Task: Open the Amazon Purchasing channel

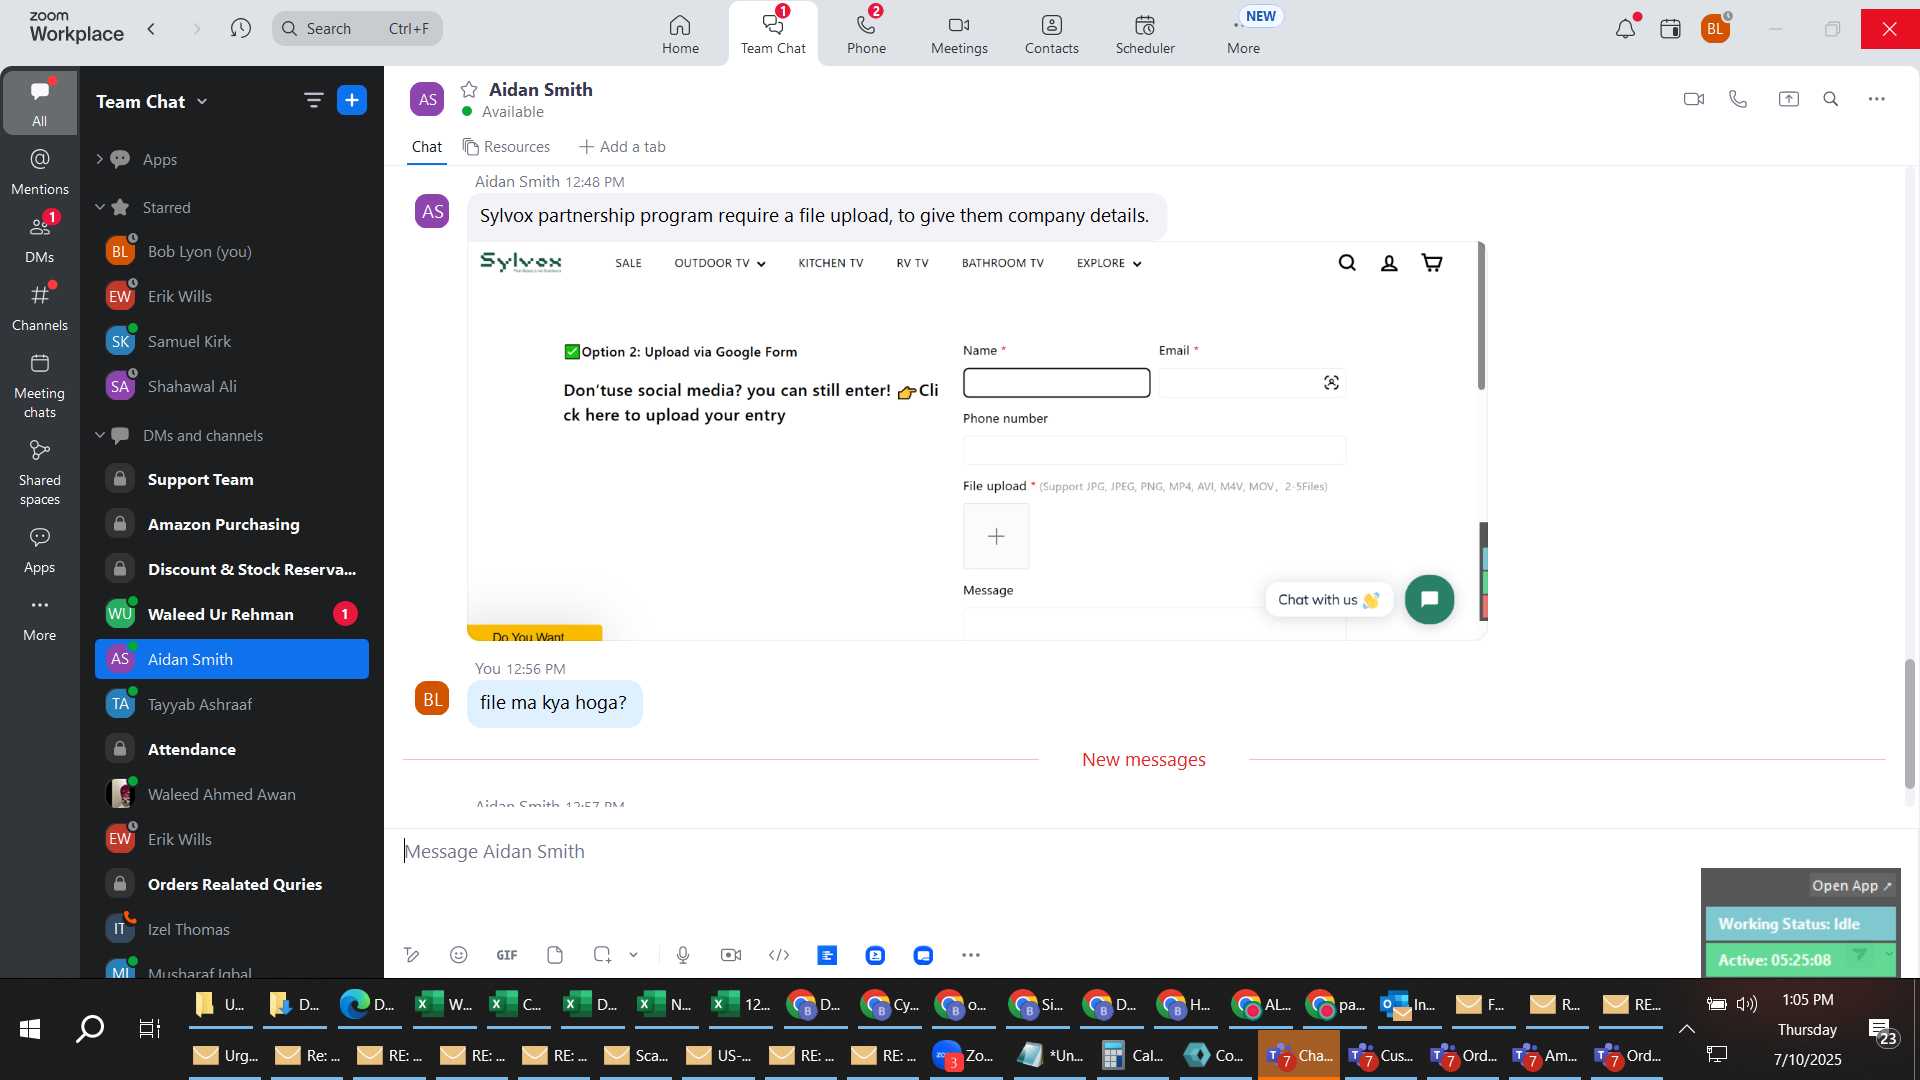Action: [232, 524]
